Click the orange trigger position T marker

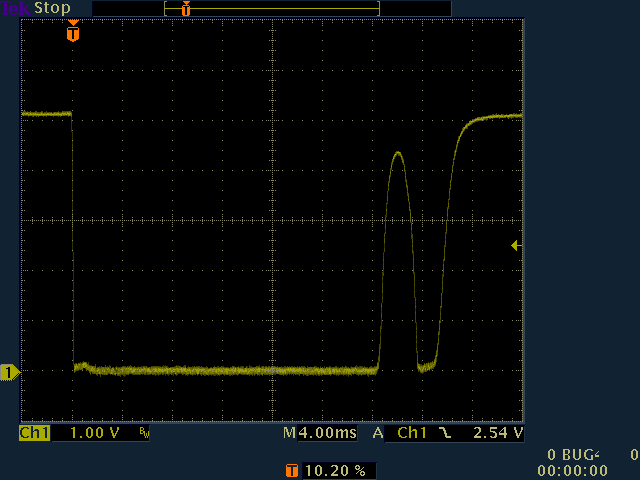[x=72, y=33]
